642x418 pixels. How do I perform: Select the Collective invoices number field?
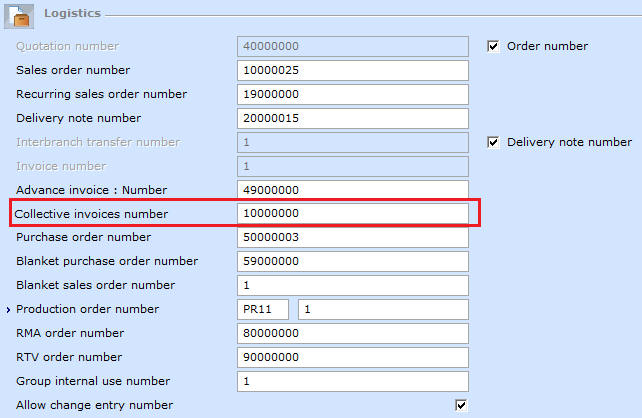[x=353, y=213]
